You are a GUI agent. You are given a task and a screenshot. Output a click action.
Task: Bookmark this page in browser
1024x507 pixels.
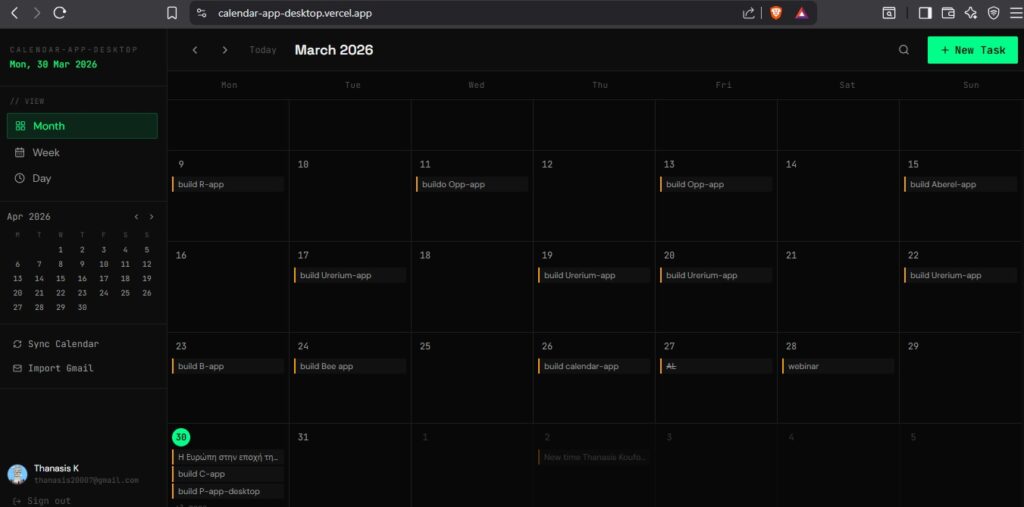[172, 13]
